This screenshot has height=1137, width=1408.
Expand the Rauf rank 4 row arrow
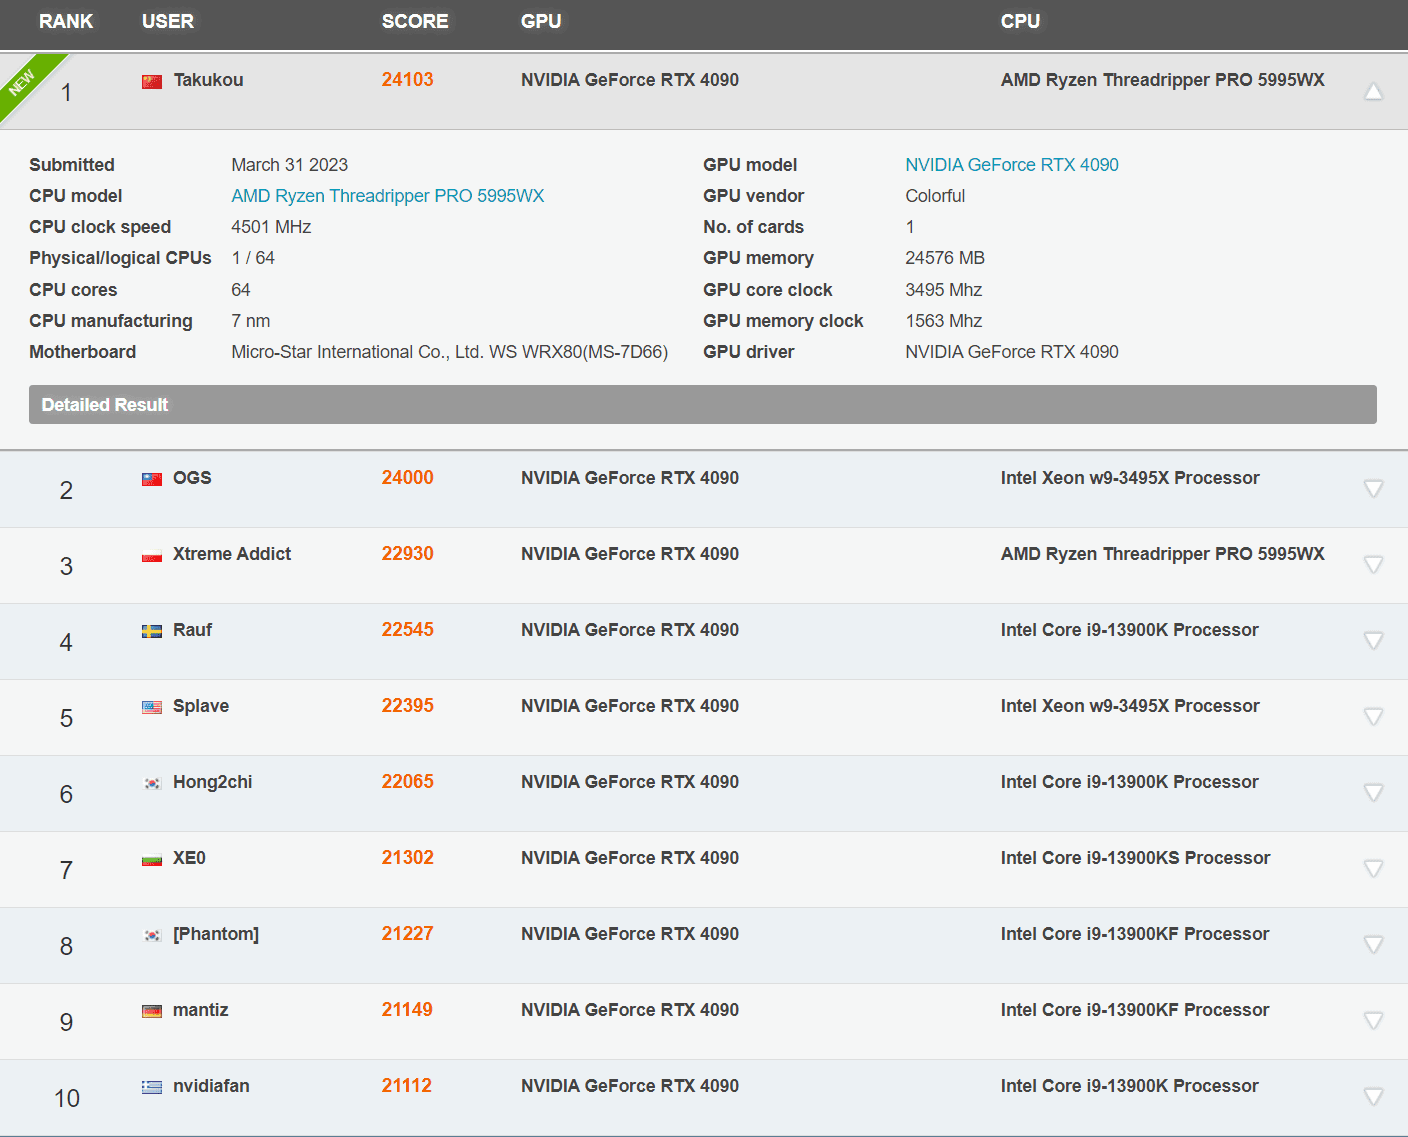[x=1373, y=641]
